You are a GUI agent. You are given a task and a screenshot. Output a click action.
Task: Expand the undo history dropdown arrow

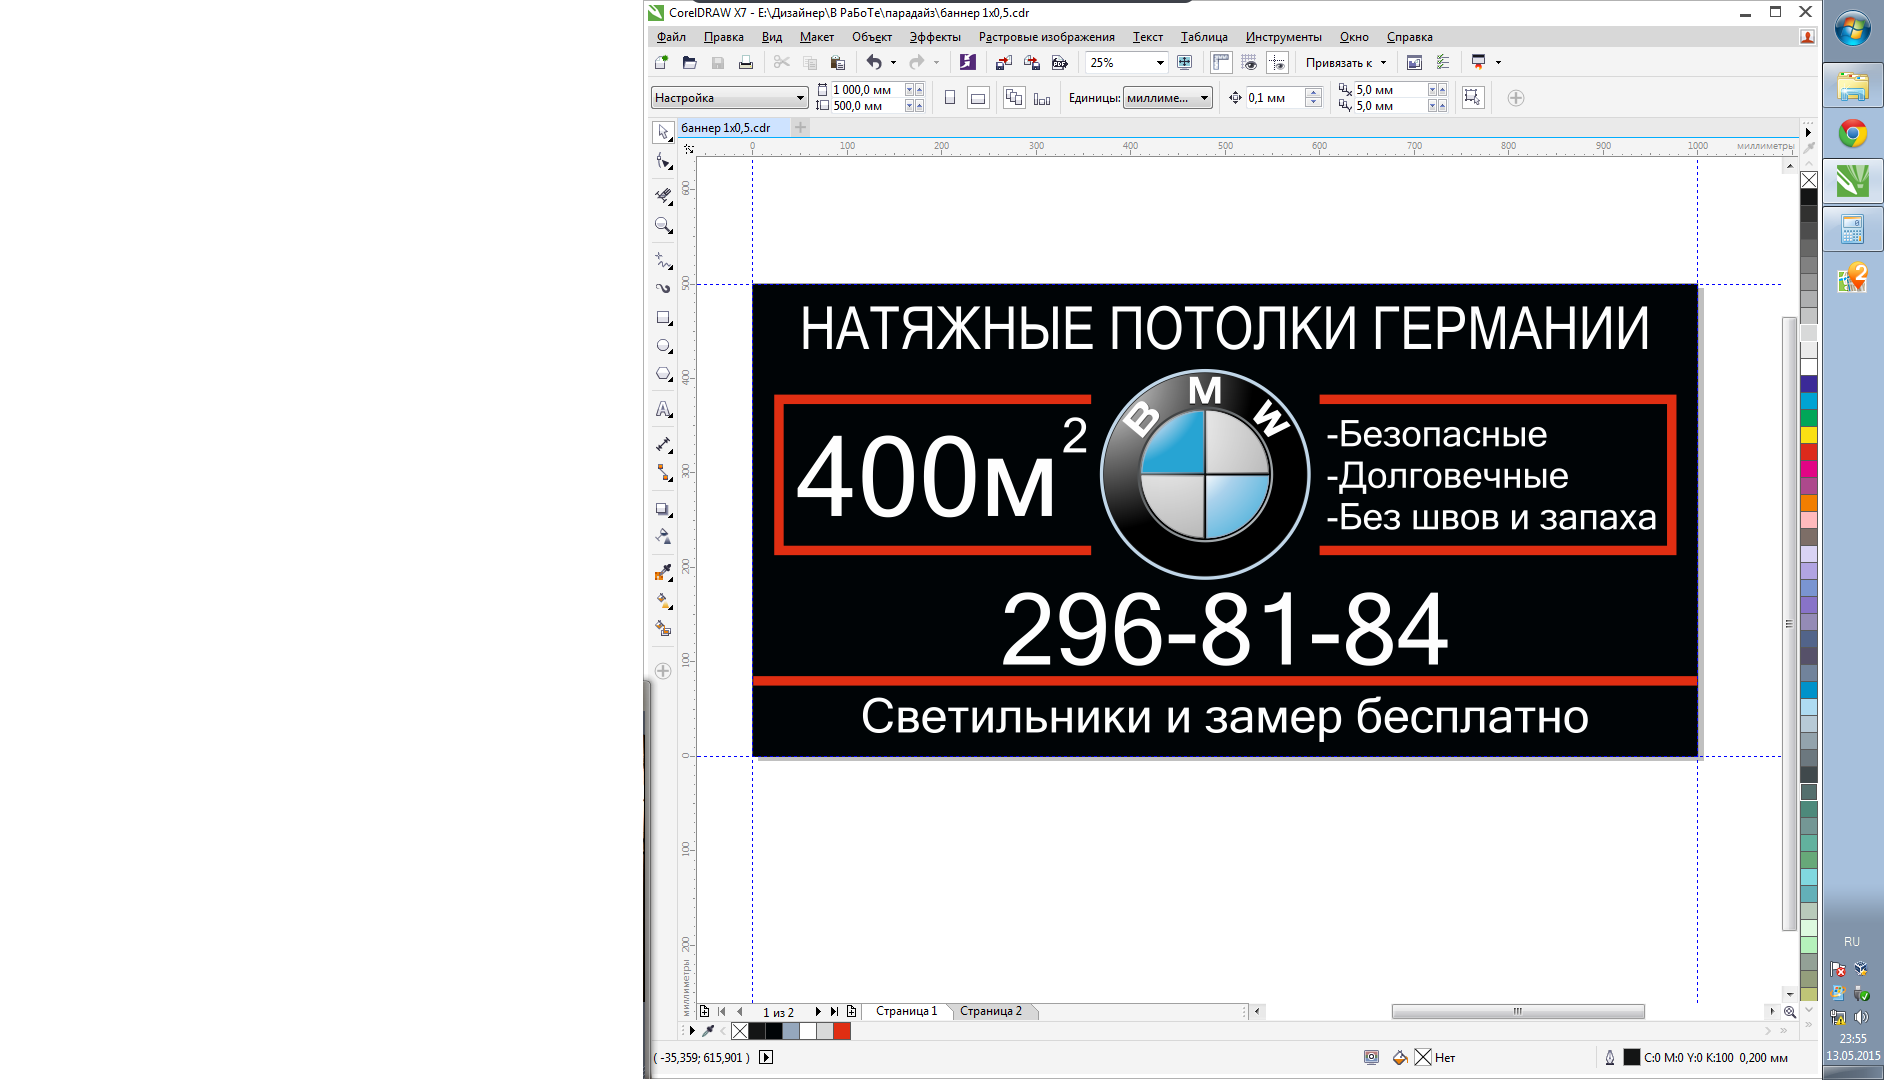pyautogui.click(x=893, y=62)
